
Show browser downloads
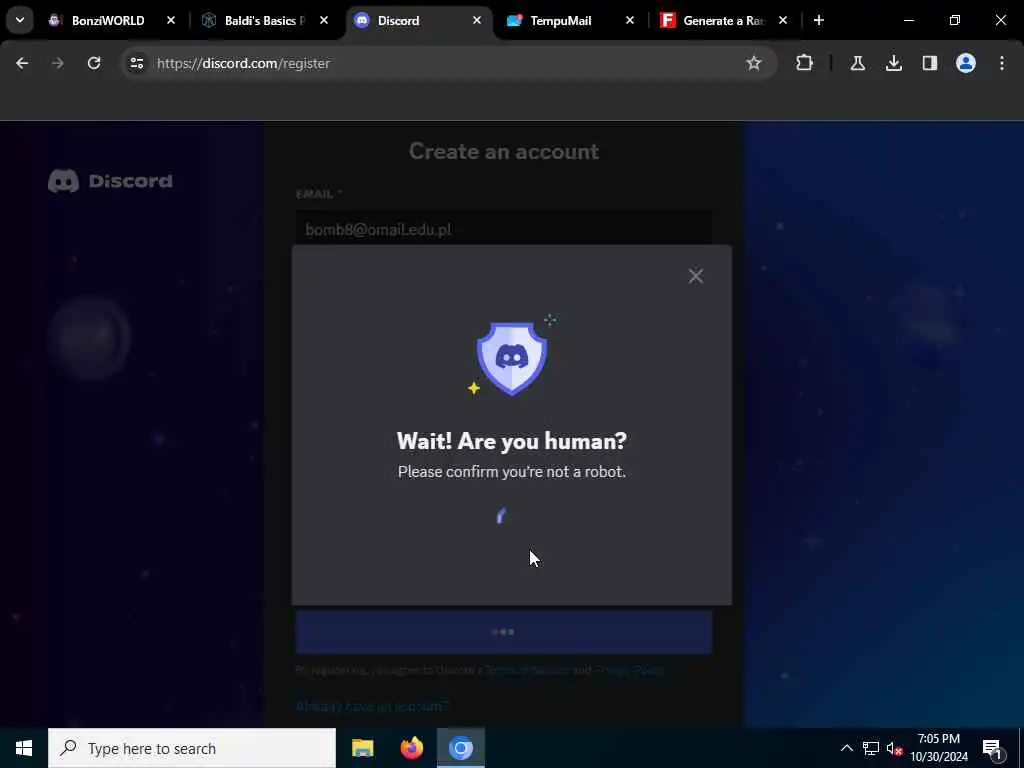[x=893, y=63]
